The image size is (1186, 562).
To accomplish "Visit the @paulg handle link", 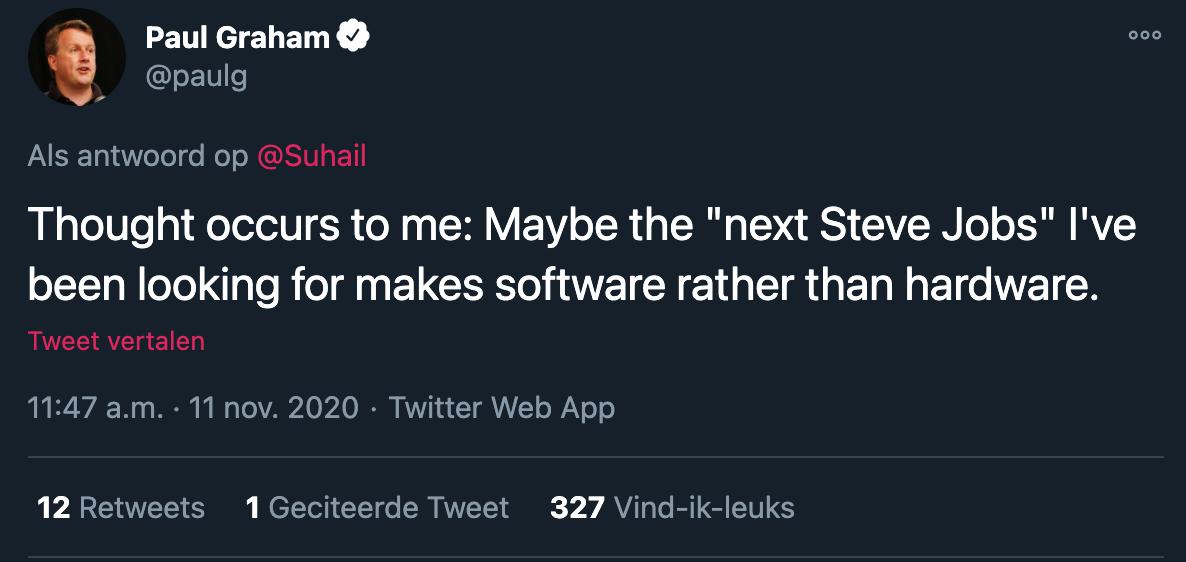I will pos(196,76).
